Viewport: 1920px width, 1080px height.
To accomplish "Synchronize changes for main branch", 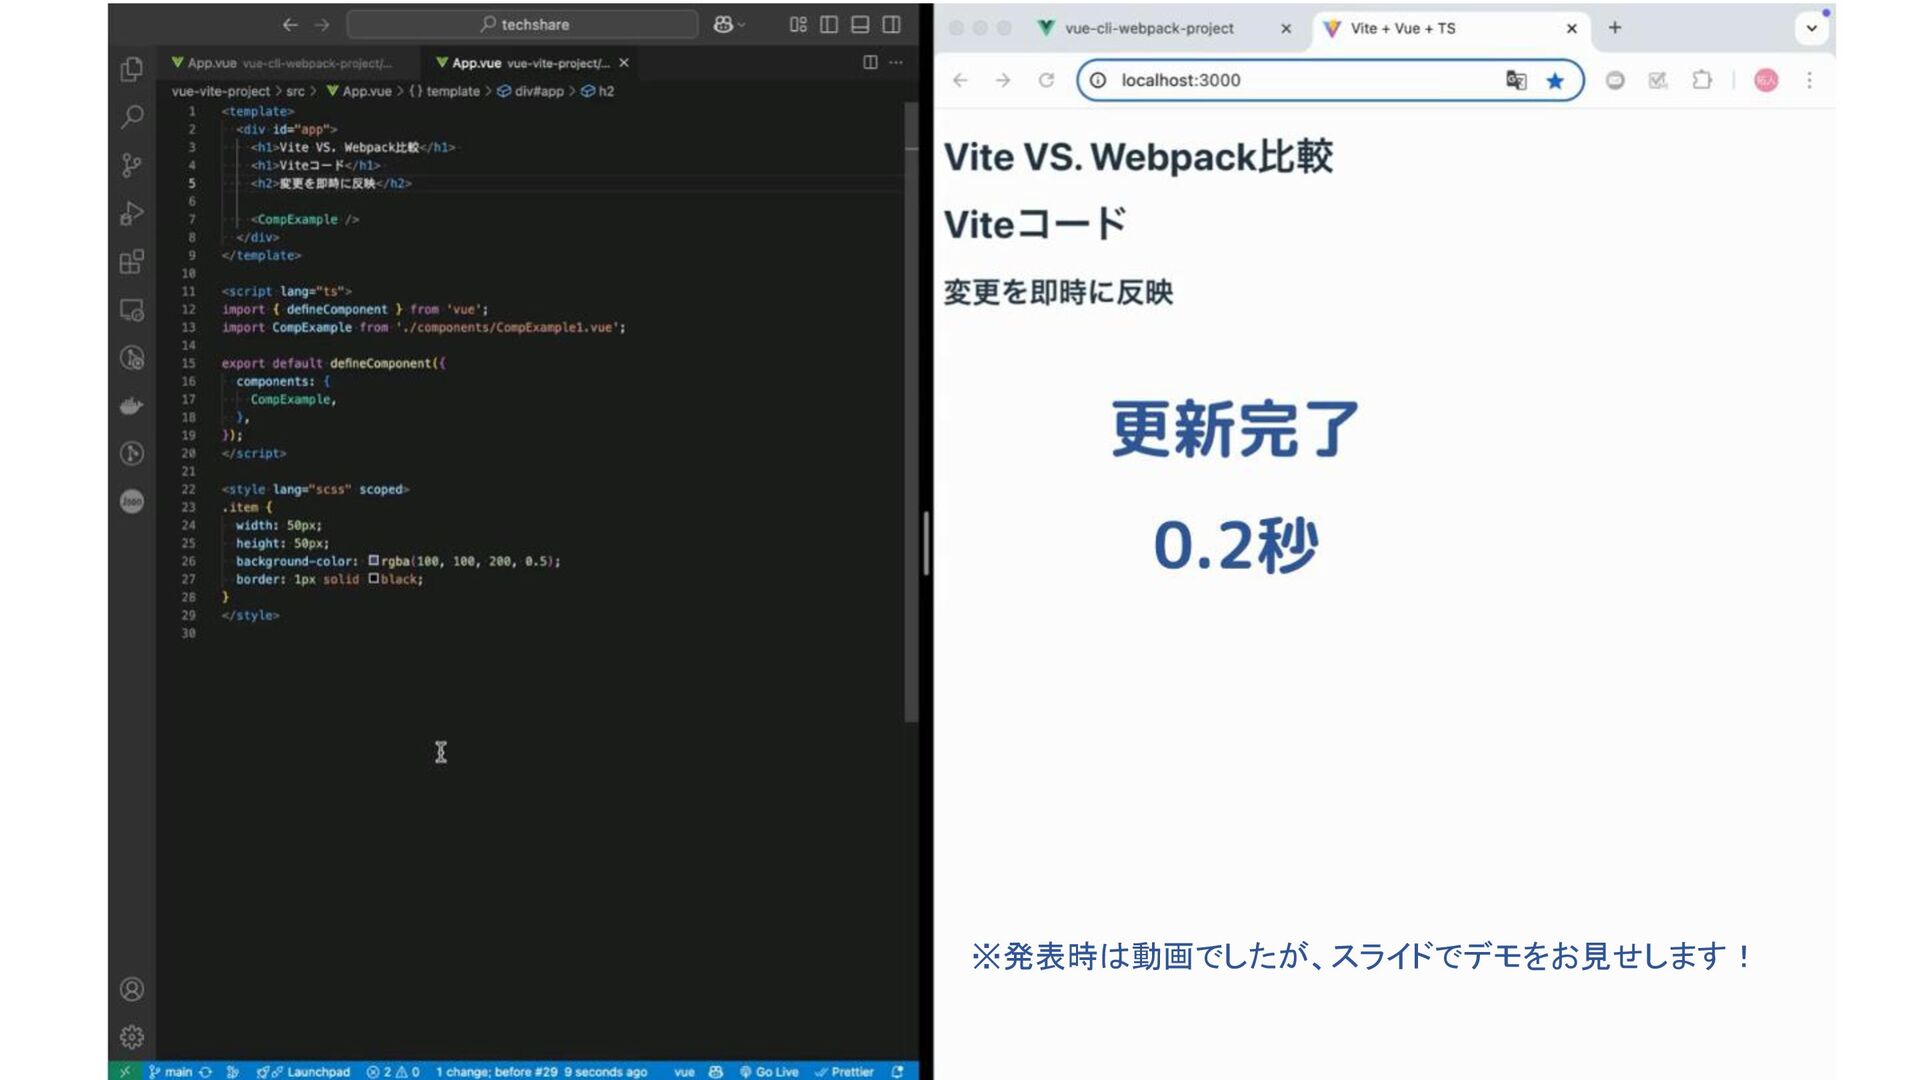I will [x=205, y=1071].
